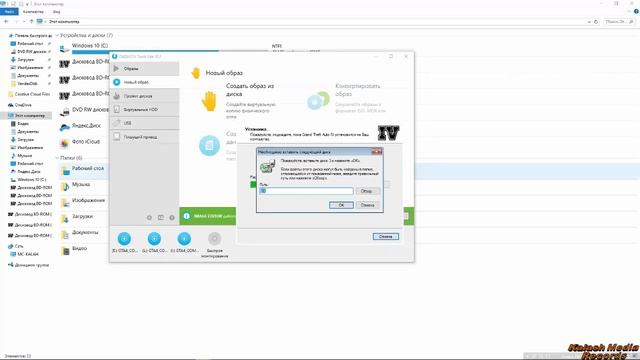The height and width of the screenshot is (360, 640).
Task: Select OneDrive in the navigation tree
Action: pyautogui.click(x=20, y=105)
